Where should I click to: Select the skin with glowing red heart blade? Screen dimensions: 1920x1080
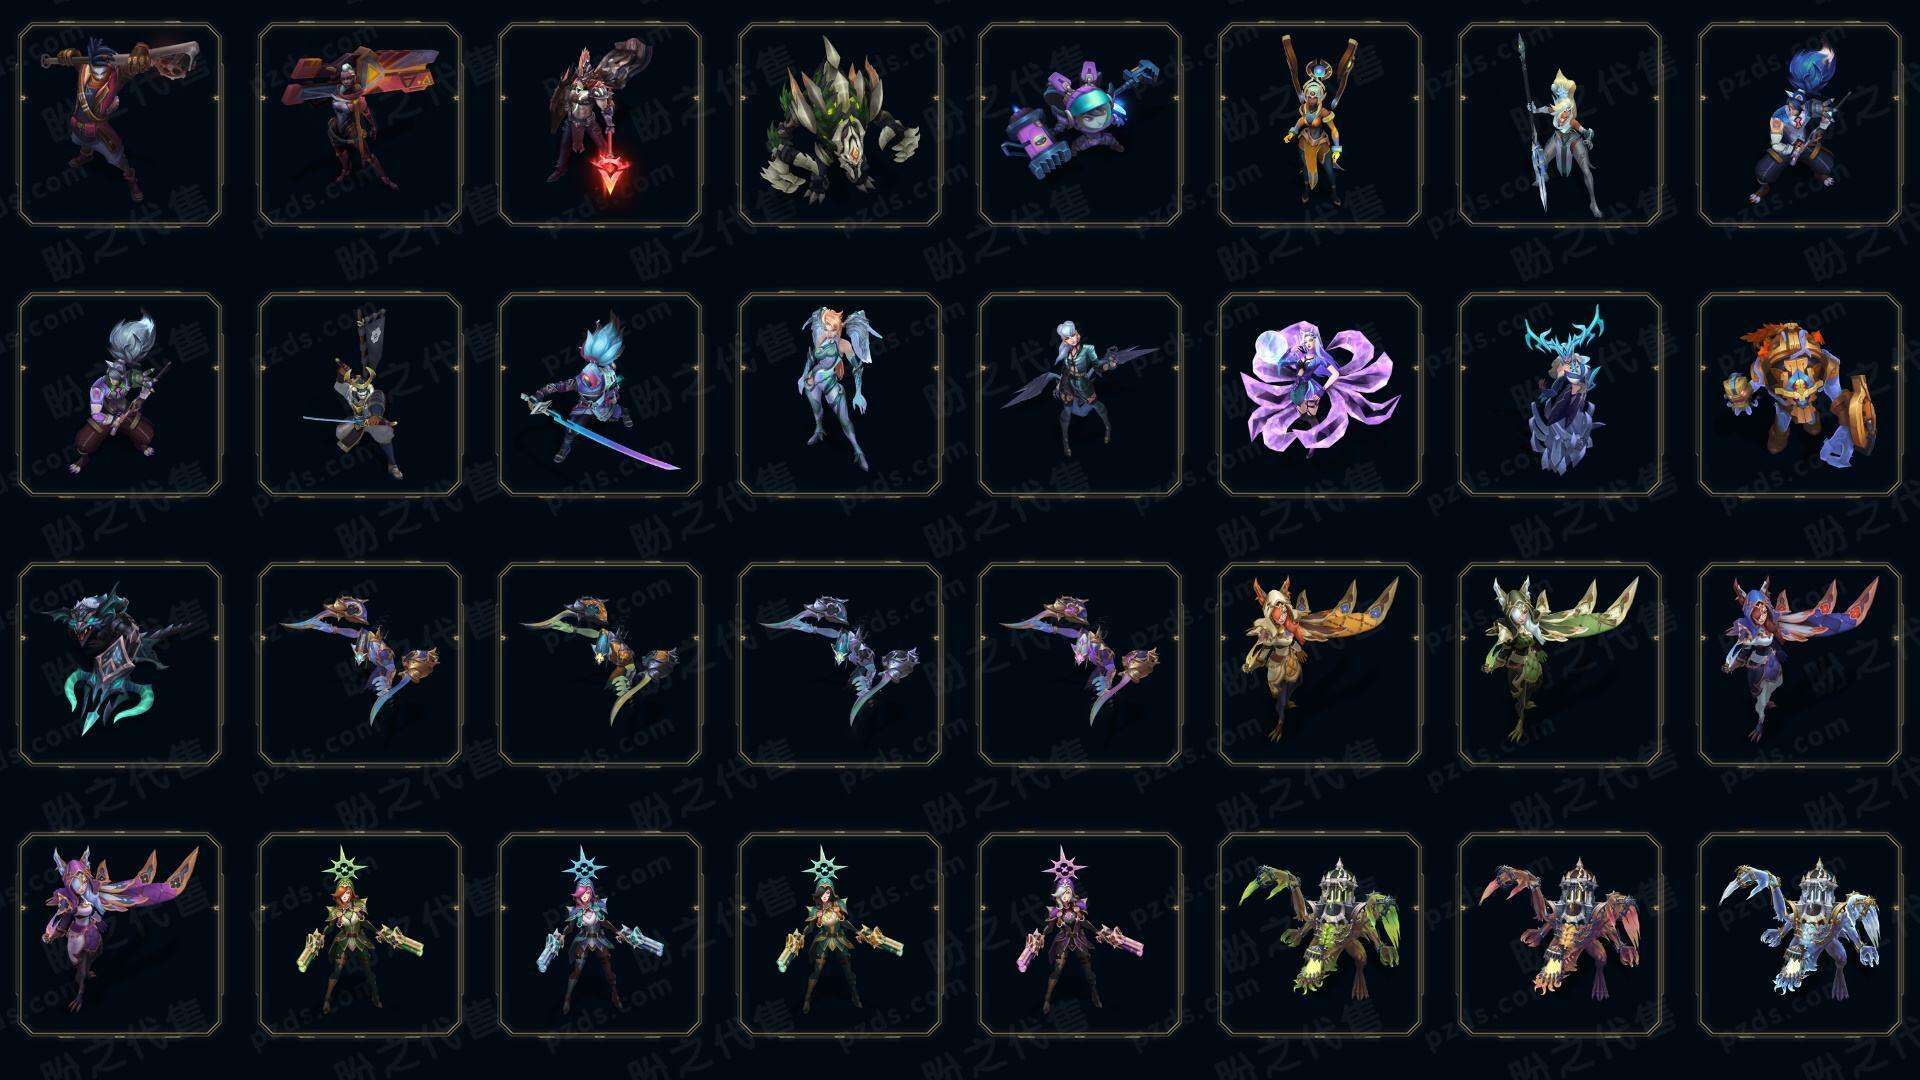pos(600,125)
